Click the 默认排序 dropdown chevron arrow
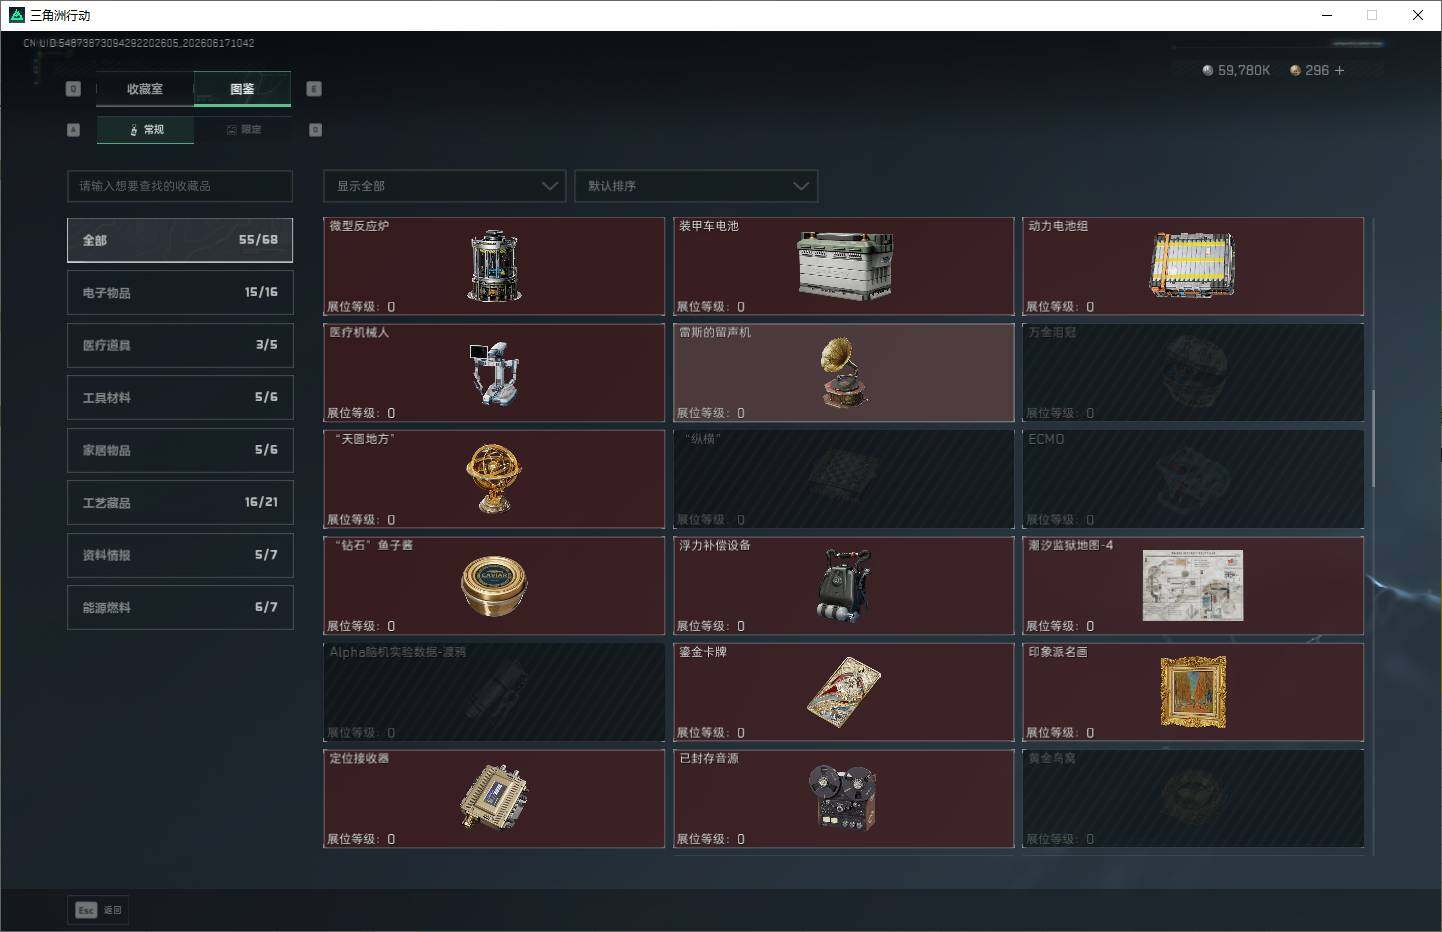The width and height of the screenshot is (1442, 932). (x=800, y=186)
